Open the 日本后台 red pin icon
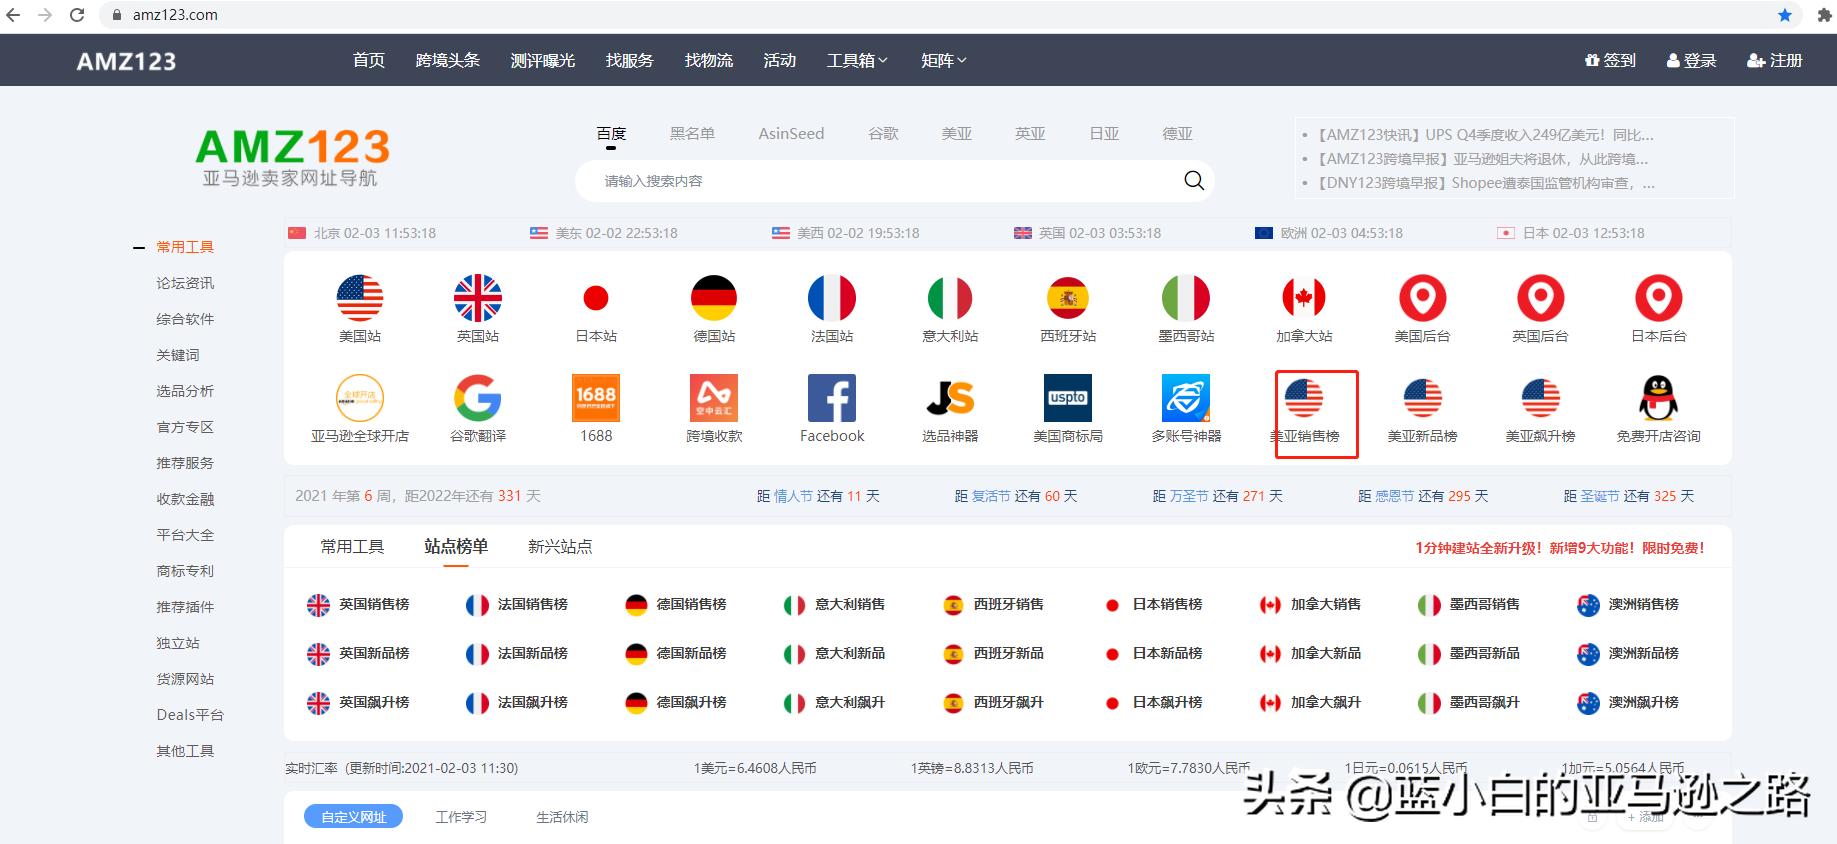This screenshot has width=1837, height=844. (1658, 297)
